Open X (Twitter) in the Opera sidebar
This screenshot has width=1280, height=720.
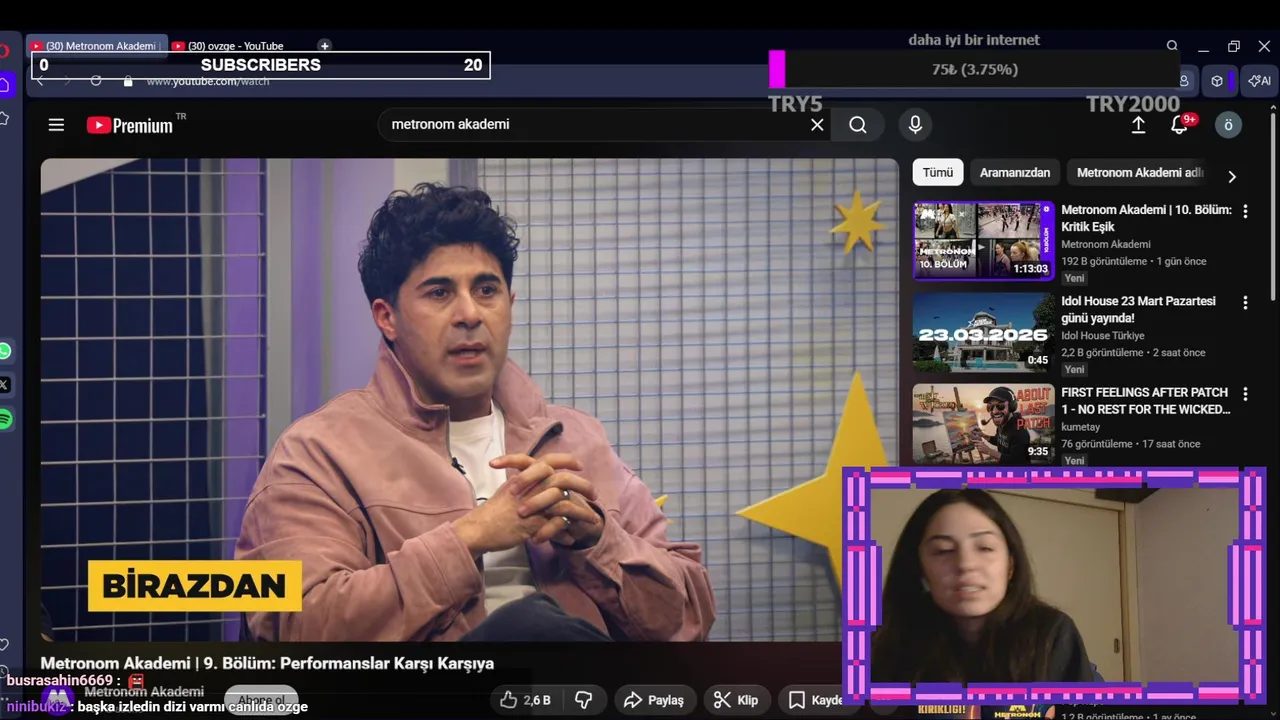pyautogui.click(x=4, y=384)
